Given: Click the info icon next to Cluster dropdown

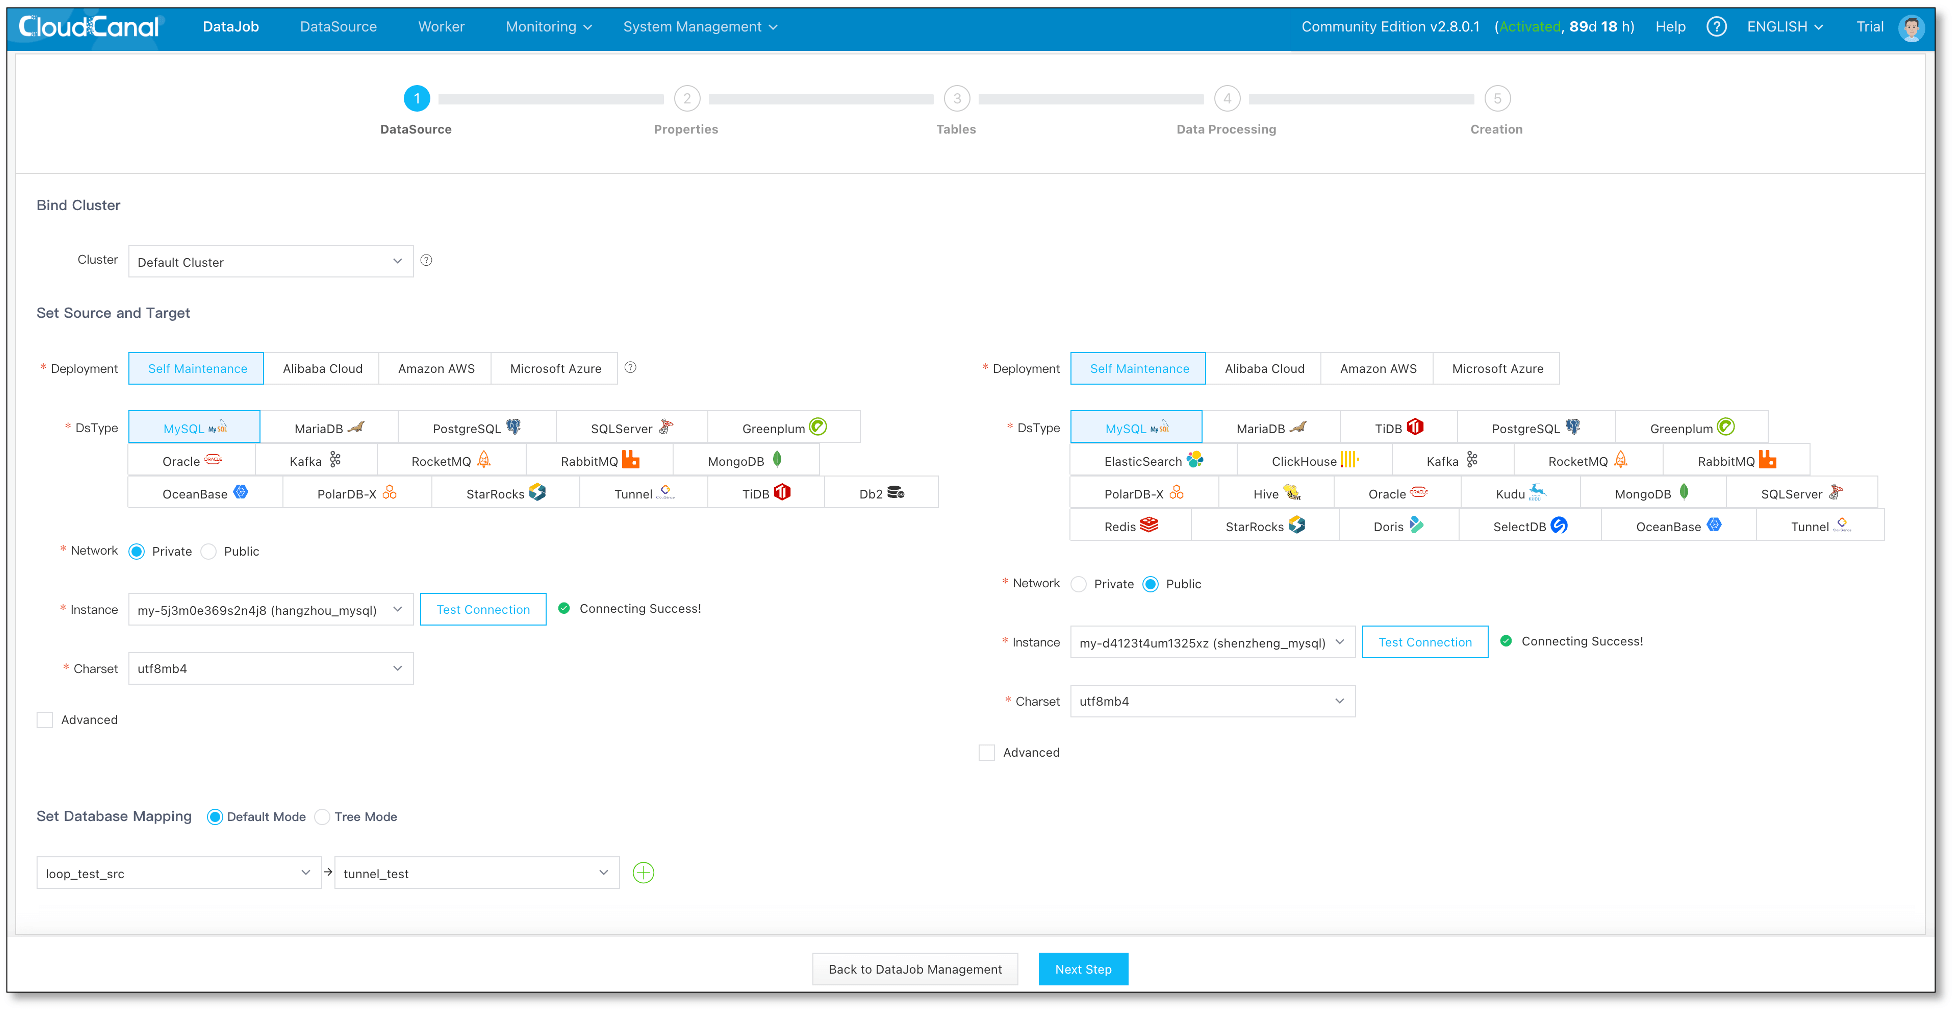Looking at the screenshot, I should click(x=426, y=261).
